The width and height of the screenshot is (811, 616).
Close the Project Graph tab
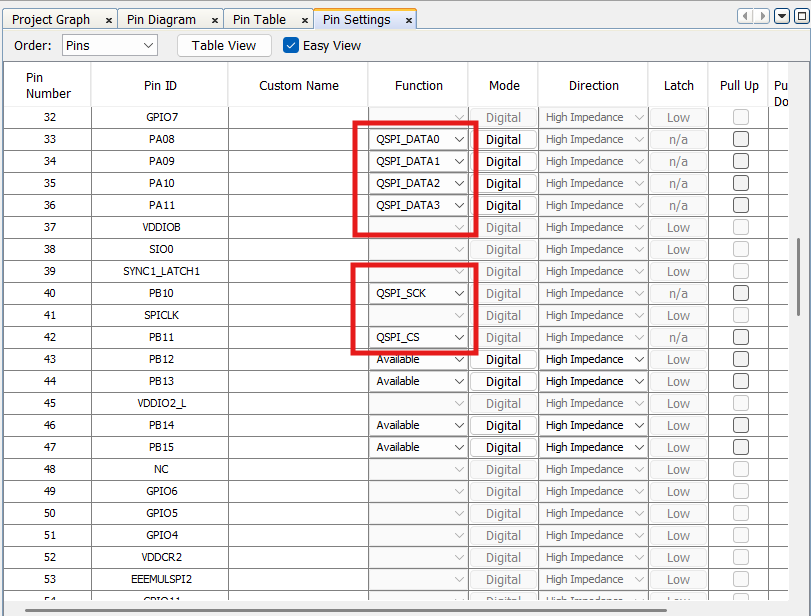[109, 21]
